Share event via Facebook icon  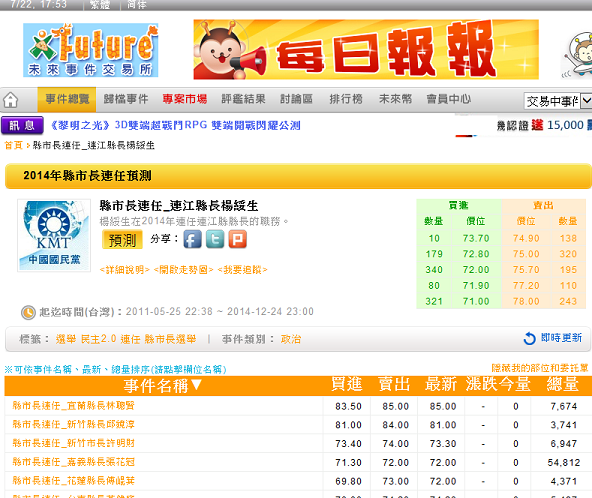tap(193, 239)
